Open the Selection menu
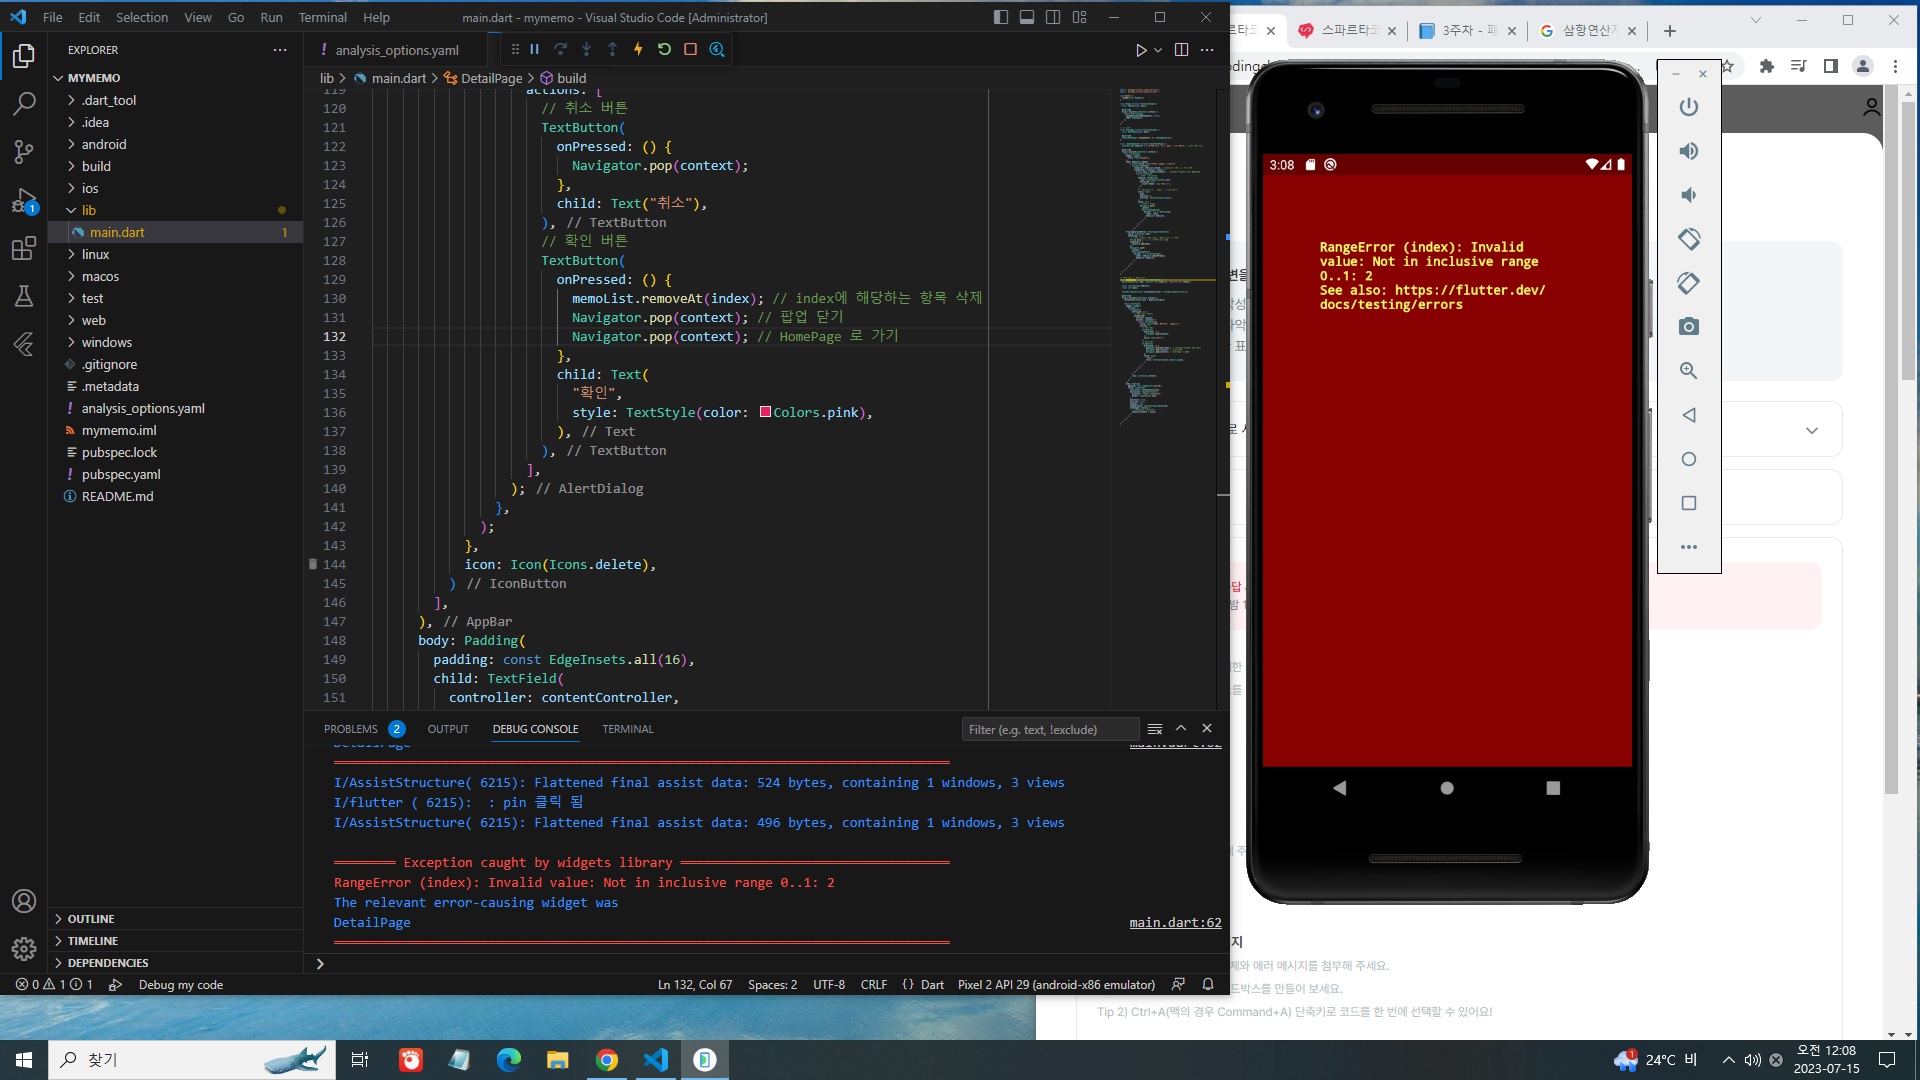 [x=142, y=17]
